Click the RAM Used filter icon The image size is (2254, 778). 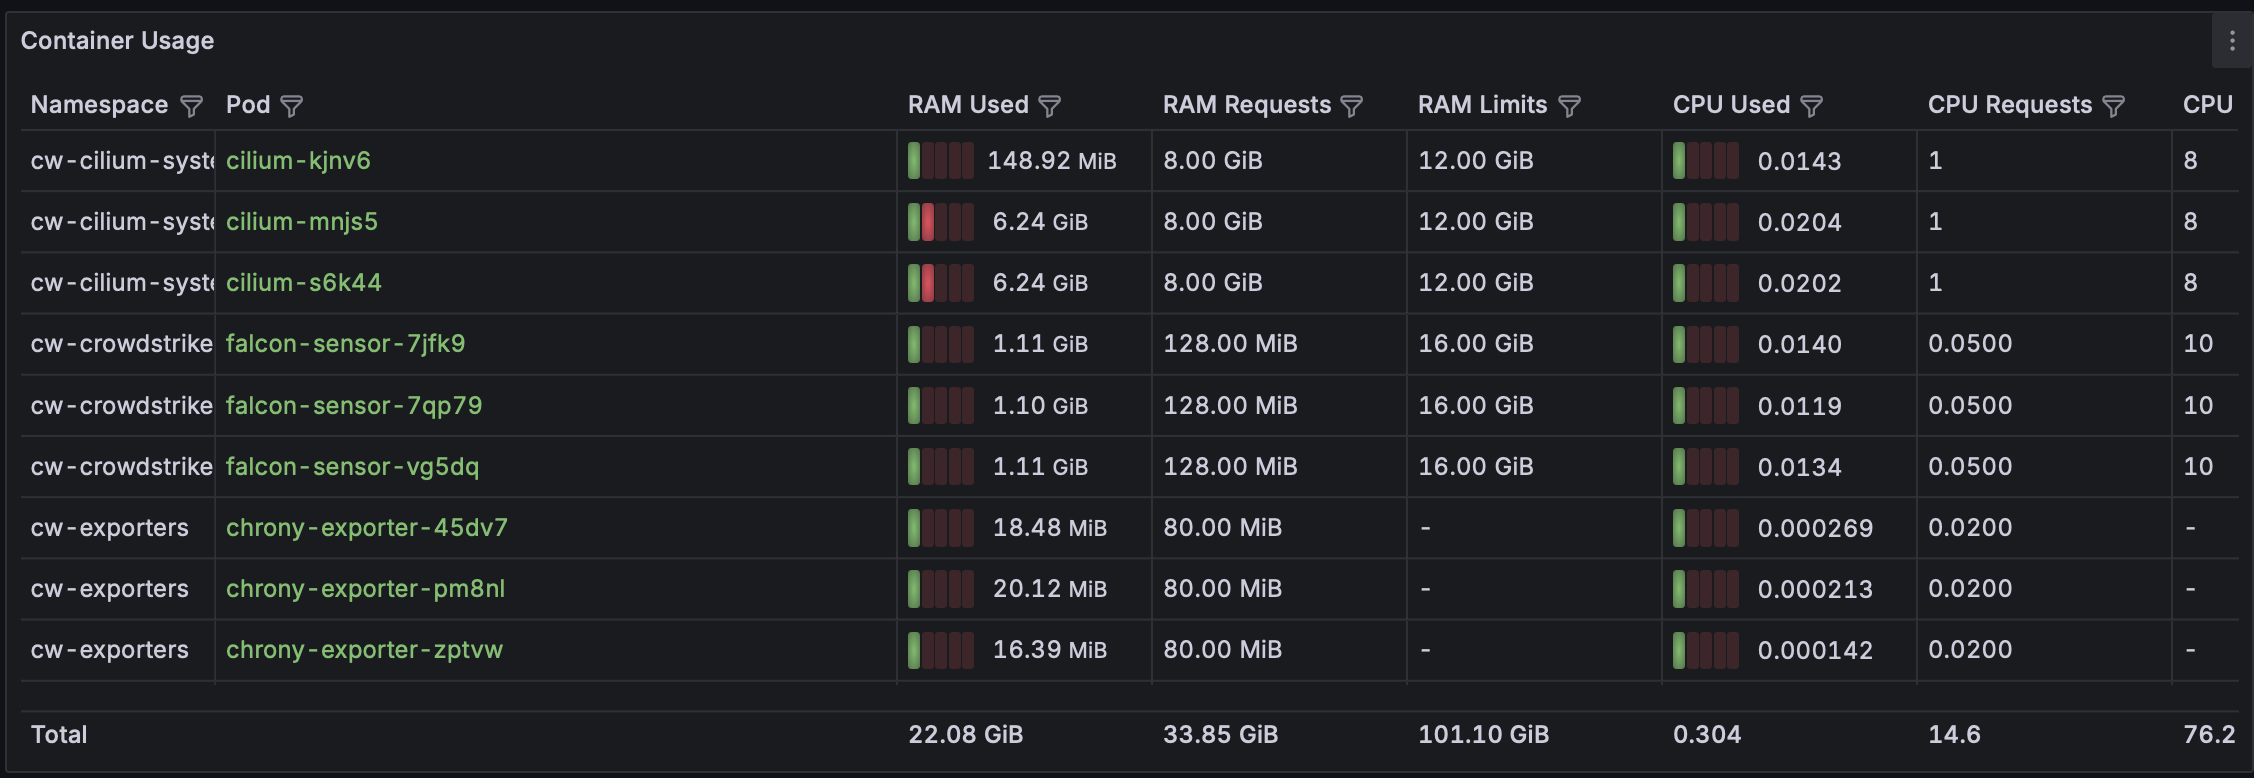point(1050,106)
